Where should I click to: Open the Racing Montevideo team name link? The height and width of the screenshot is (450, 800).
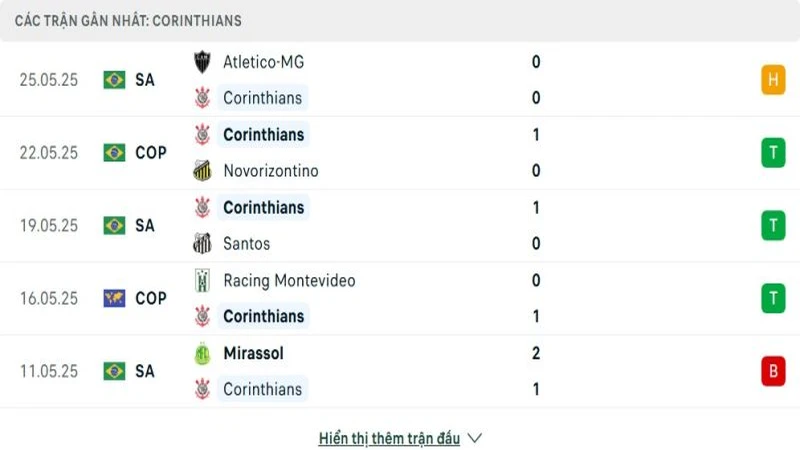click(x=289, y=281)
